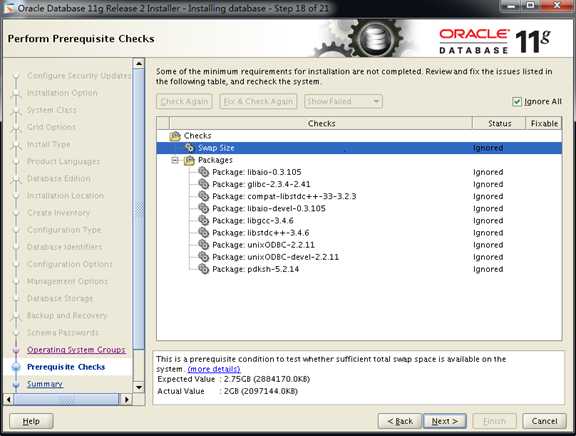Screen dimensions: 576x436
Task: Click the icon beside Package libaio-0.3.105
Action: 204,172
